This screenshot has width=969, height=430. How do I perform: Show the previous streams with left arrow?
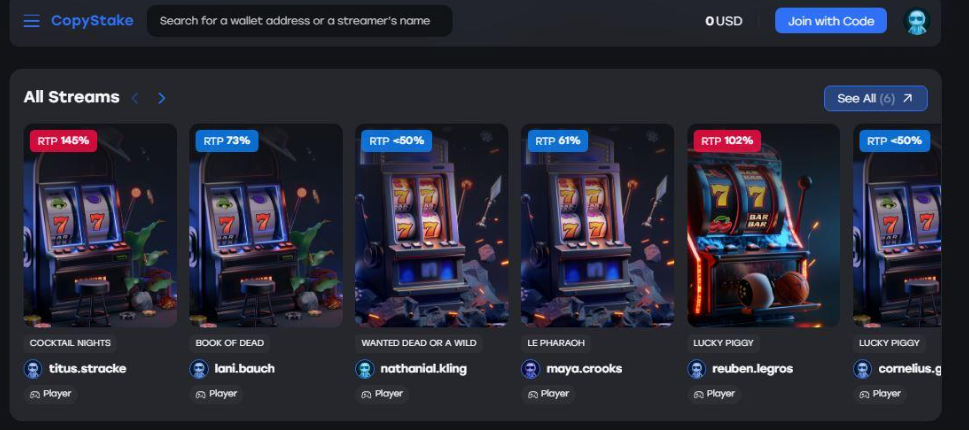click(135, 98)
